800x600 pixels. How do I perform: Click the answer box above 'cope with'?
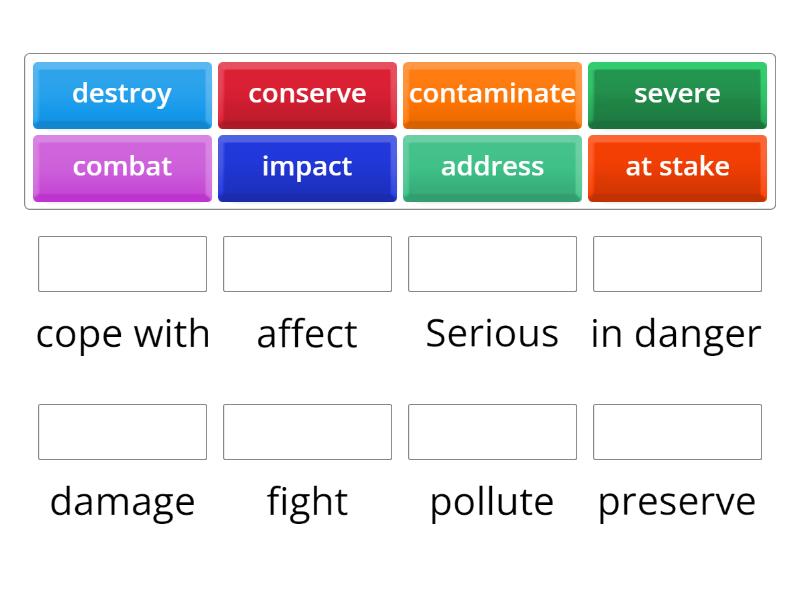122,264
